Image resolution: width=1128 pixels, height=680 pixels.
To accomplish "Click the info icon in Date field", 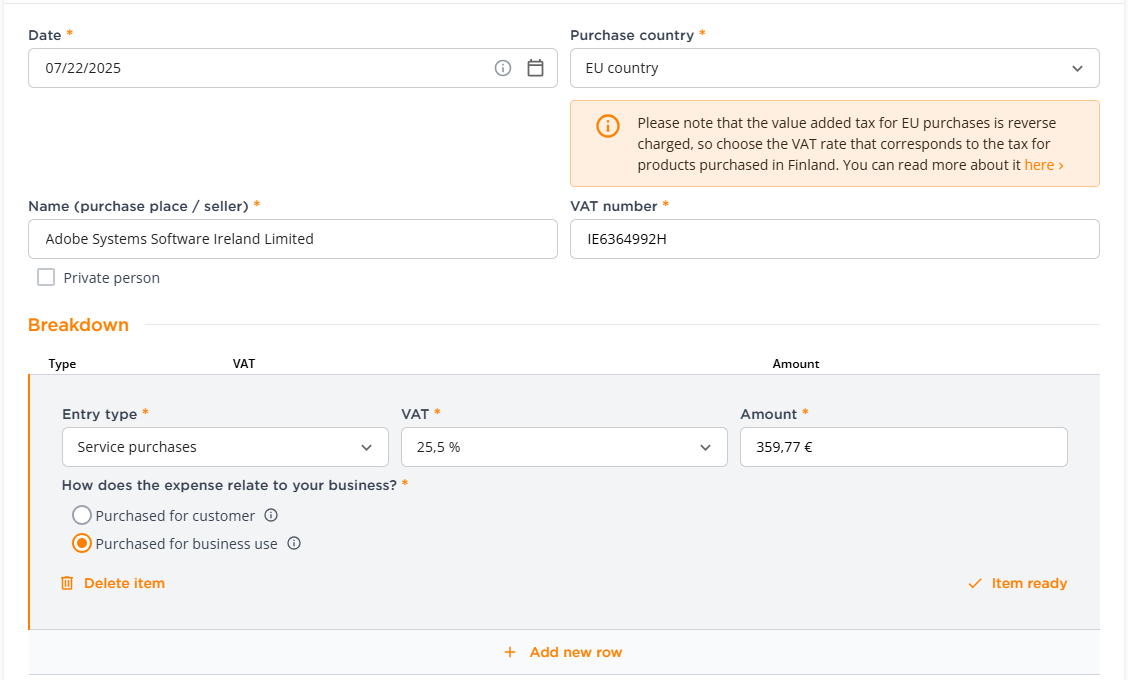I will 503,68.
